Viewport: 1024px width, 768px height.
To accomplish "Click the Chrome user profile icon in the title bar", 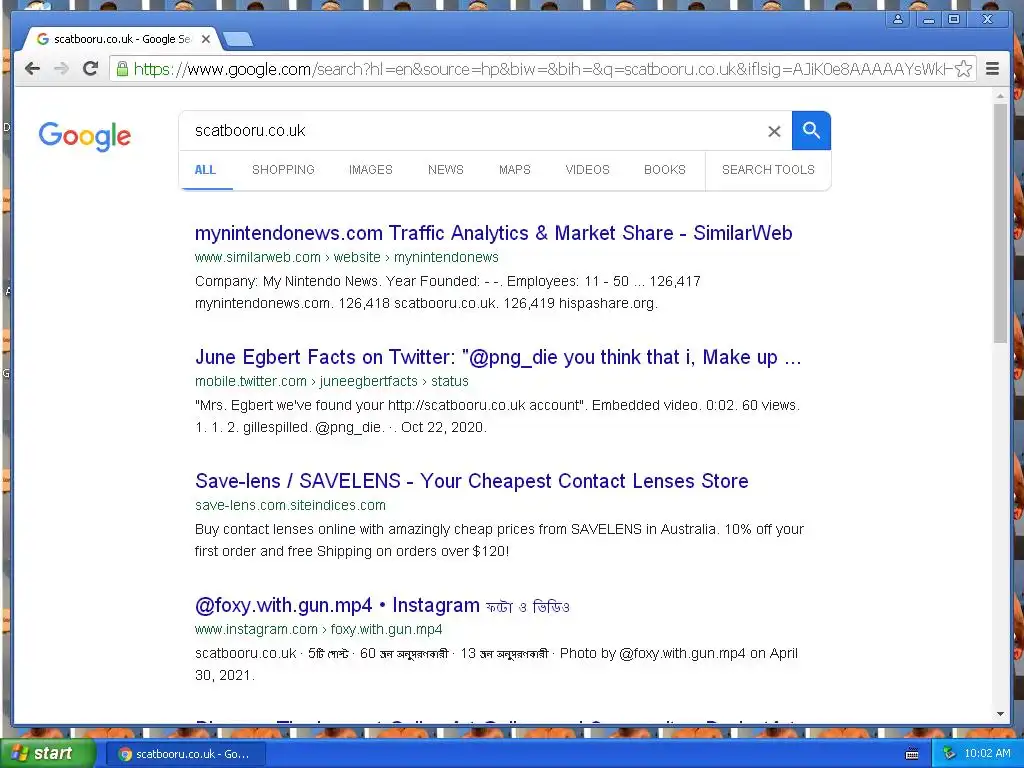I will pyautogui.click(x=898, y=20).
